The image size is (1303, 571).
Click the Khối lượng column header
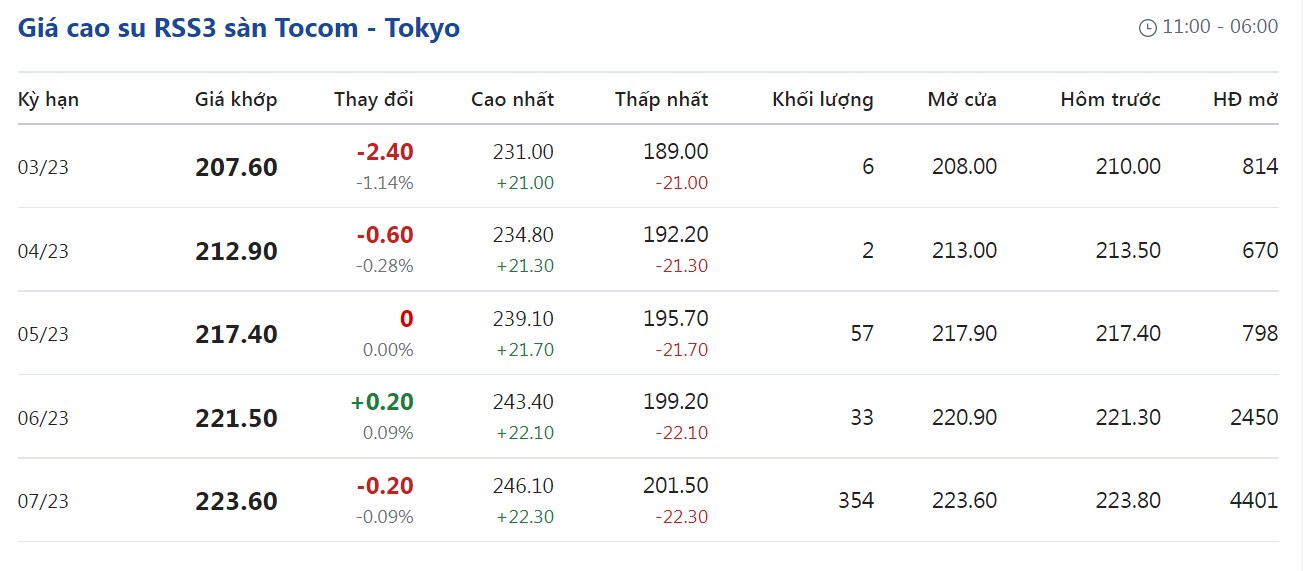822,99
